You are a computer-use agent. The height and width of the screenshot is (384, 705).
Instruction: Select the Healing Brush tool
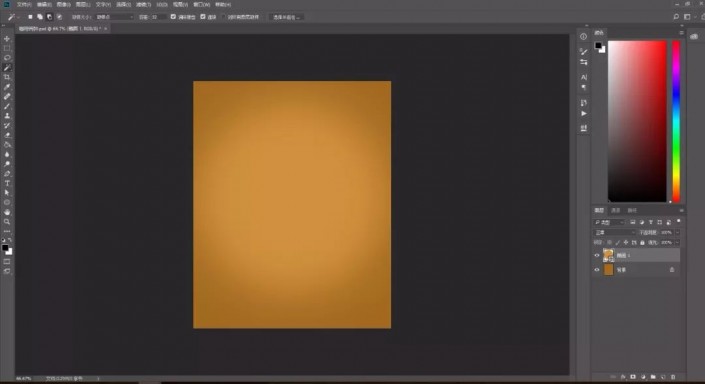pos(7,97)
